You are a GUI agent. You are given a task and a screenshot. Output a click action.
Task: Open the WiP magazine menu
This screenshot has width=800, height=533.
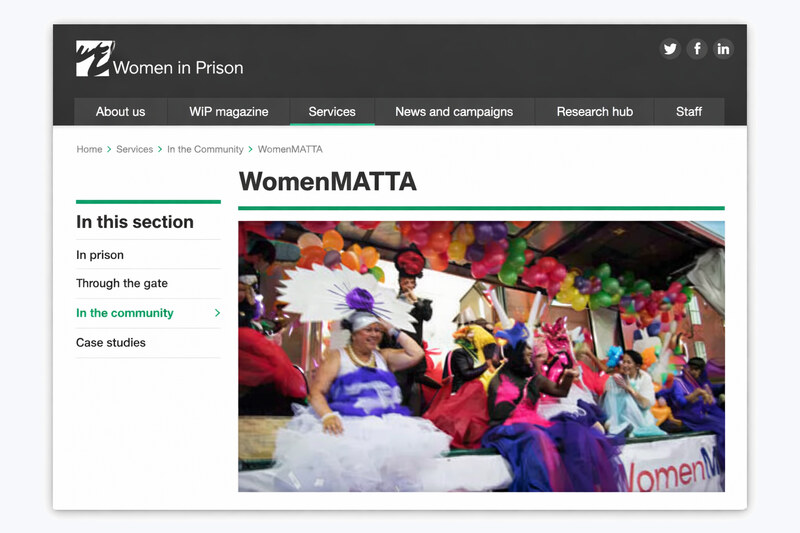click(229, 112)
